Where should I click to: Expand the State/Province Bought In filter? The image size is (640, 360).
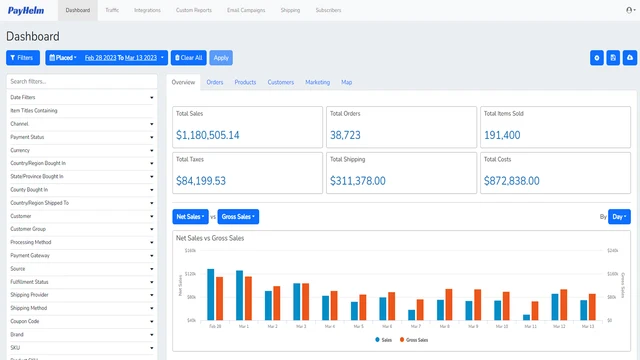[82, 176]
